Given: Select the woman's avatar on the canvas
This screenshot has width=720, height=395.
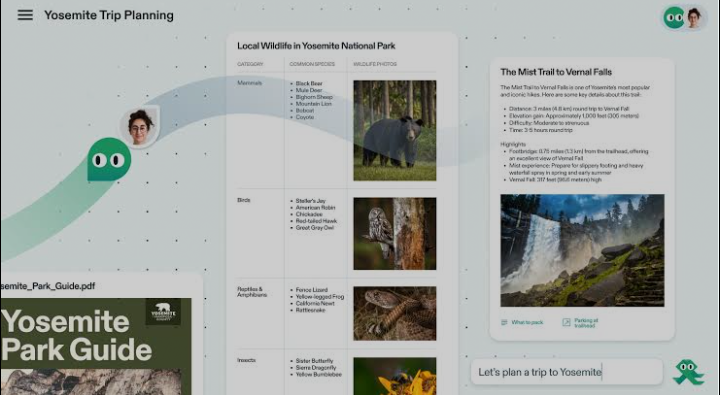Looking at the screenshot, I should pos(140,126).
